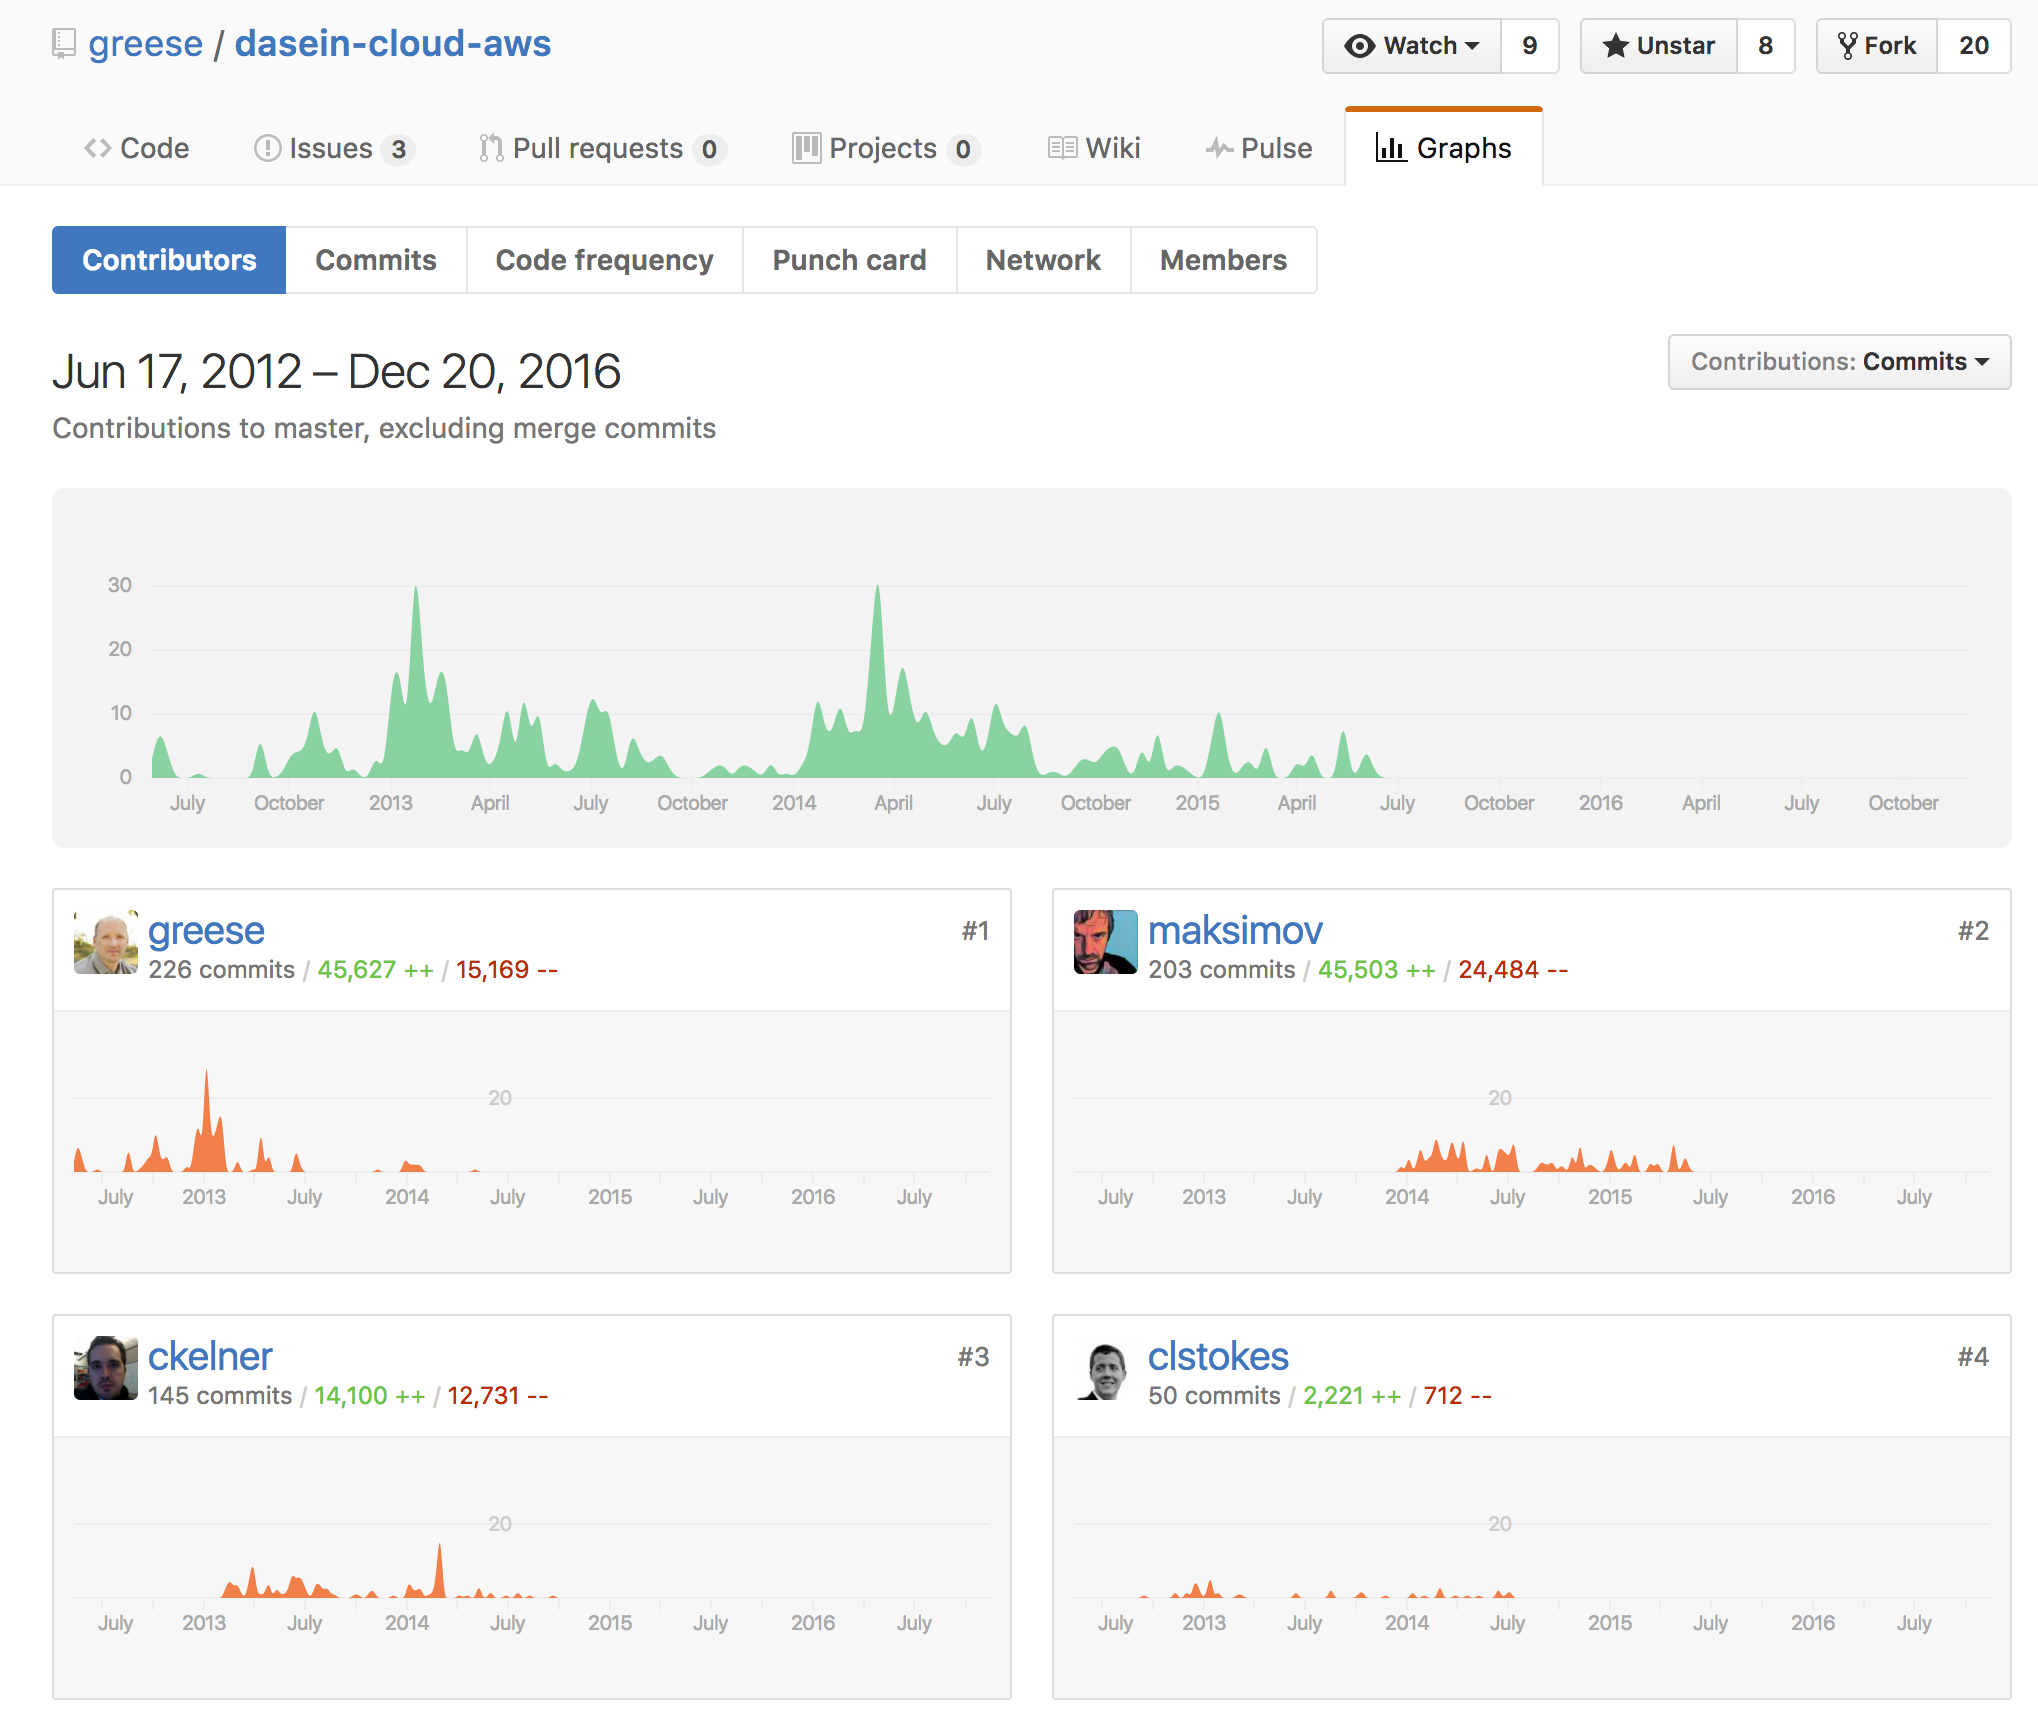
Task: Open maksimov contributor profile link
Action: point(1235,931)
